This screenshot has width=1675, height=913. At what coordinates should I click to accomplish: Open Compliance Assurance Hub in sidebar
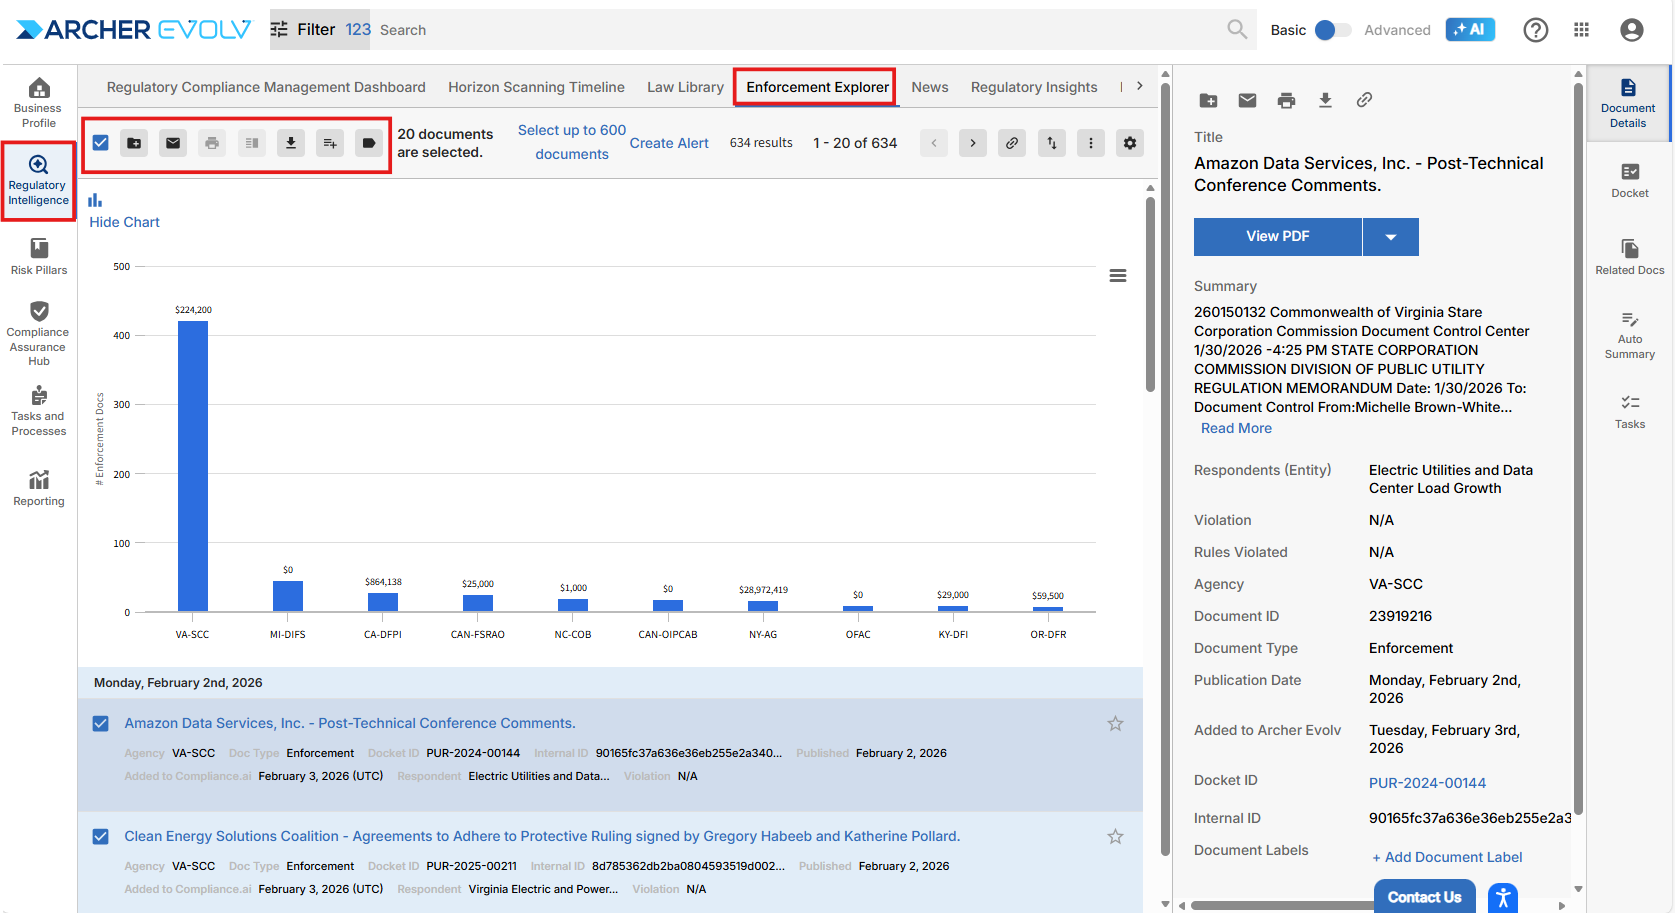click(39, 333)
